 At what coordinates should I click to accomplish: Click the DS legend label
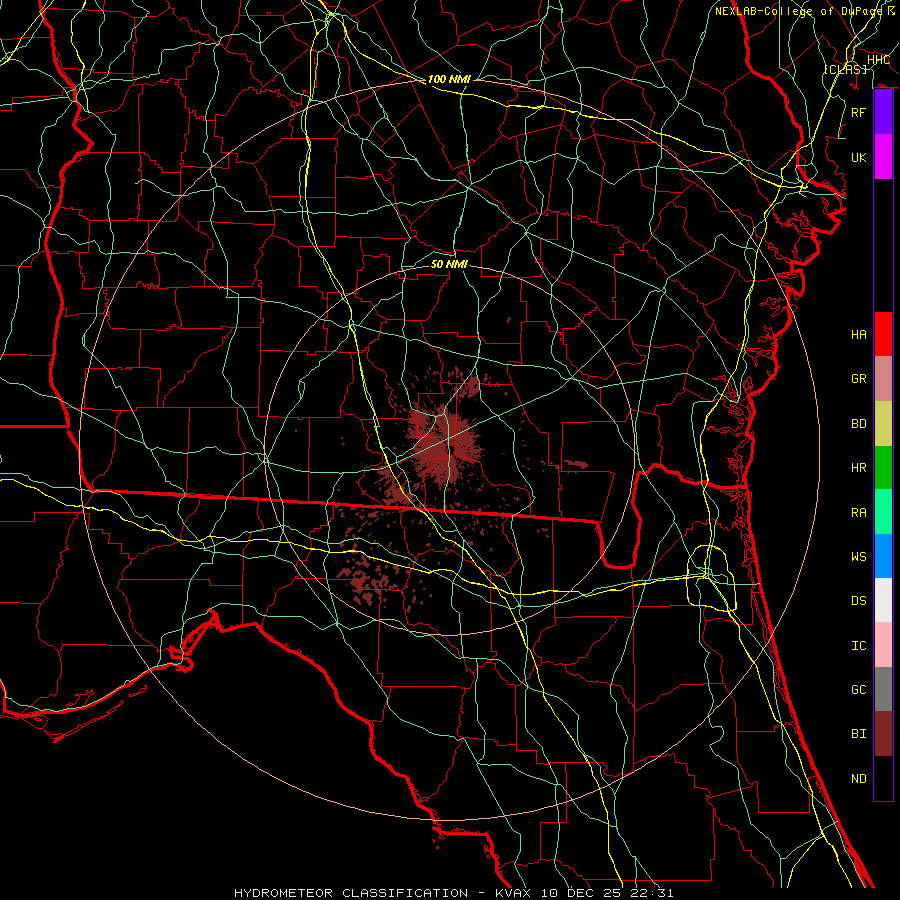click(859, 601)
